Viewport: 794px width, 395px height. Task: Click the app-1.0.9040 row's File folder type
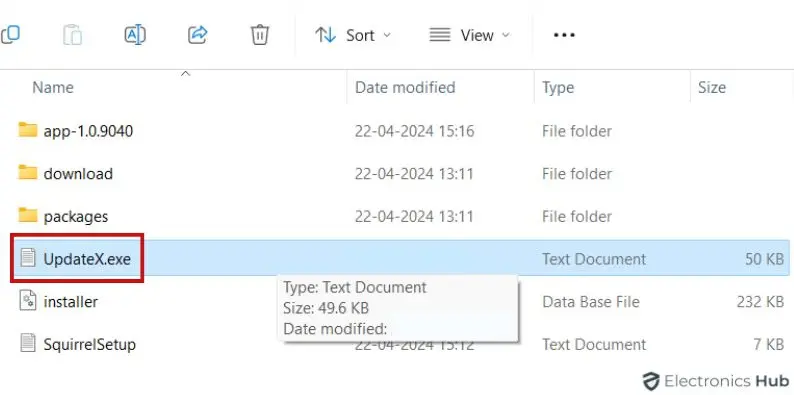(577, 131)
